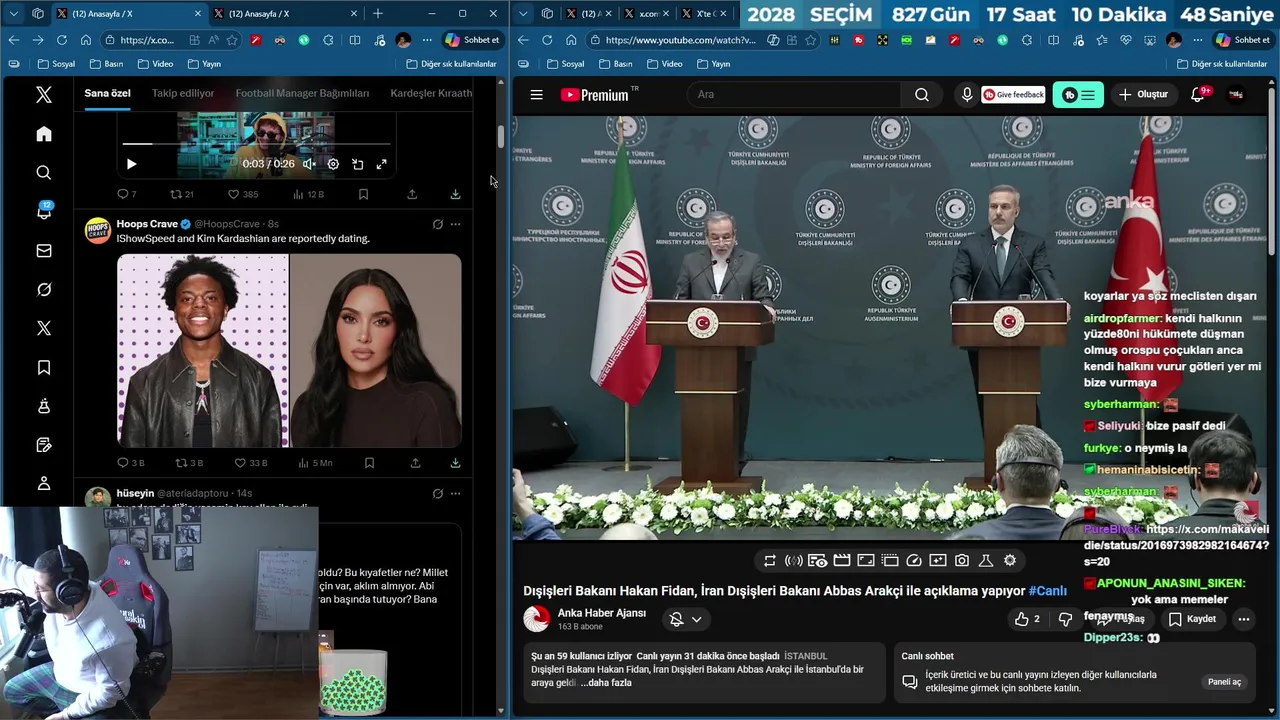Open Football Manager Bağımlıları tab

302,93
